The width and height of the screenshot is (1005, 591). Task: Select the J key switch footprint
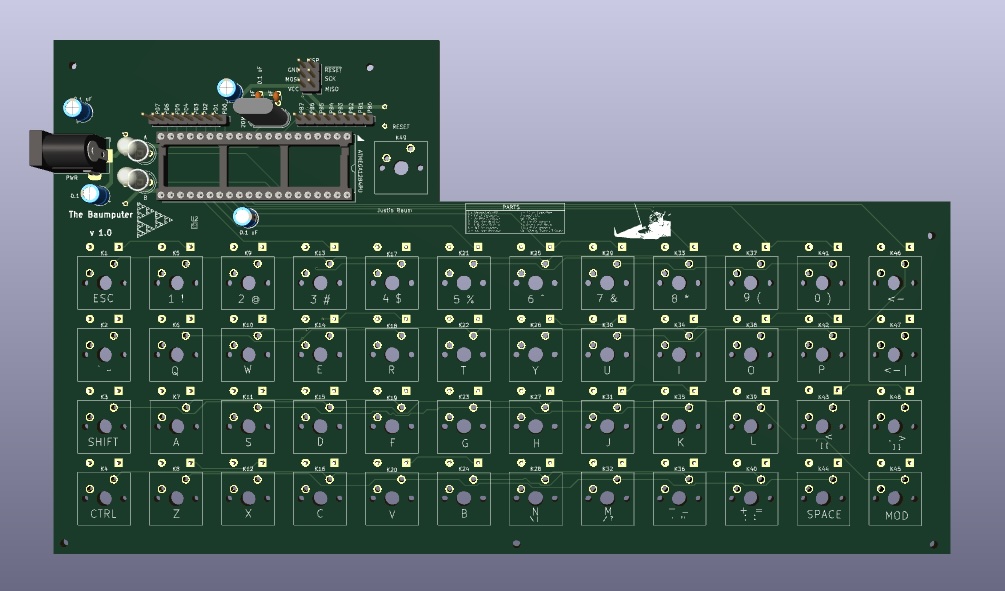[x=608, y=427]
